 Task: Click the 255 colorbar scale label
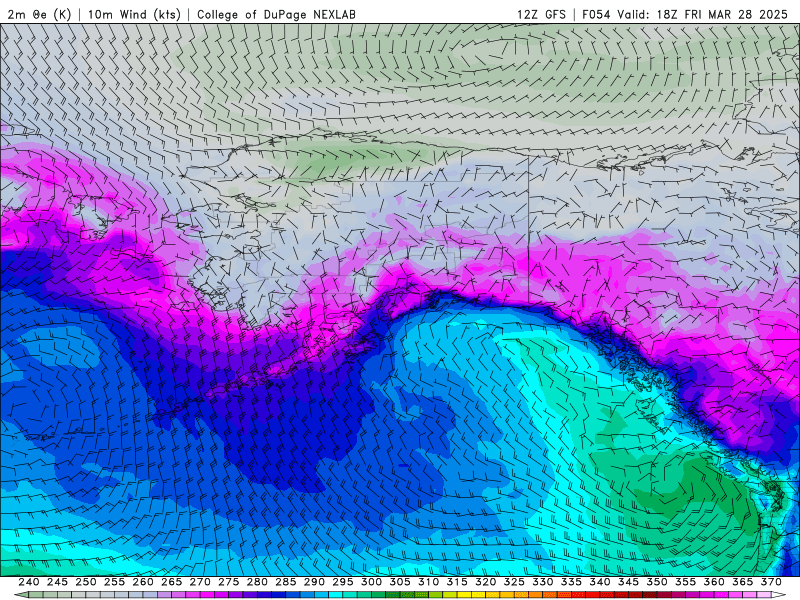(114, 582)
